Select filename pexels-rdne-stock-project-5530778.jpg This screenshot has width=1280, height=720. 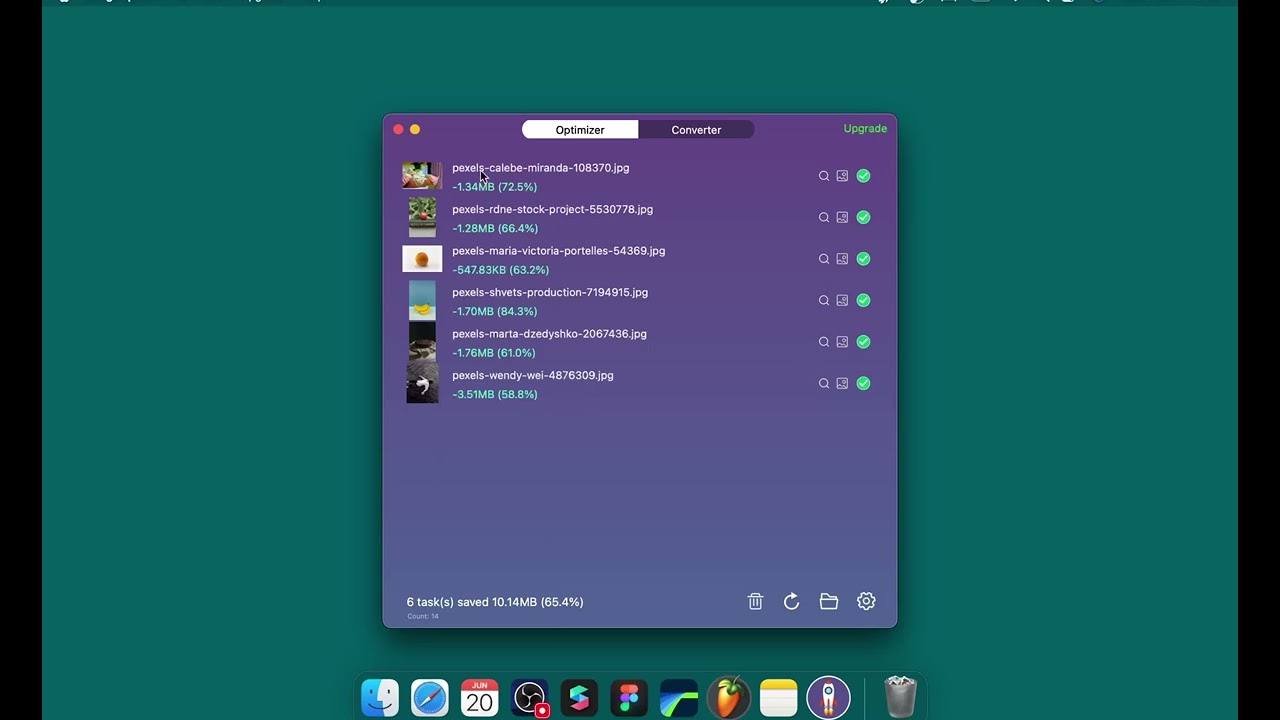point(552,209)
